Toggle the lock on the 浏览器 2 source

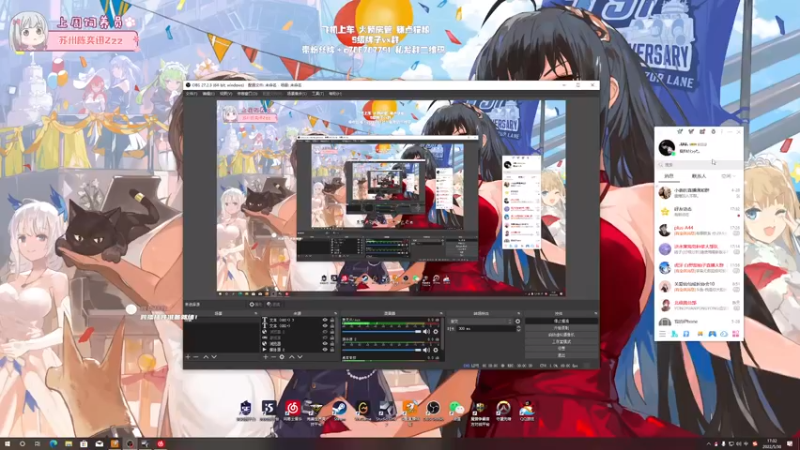(x=332, y=332)
